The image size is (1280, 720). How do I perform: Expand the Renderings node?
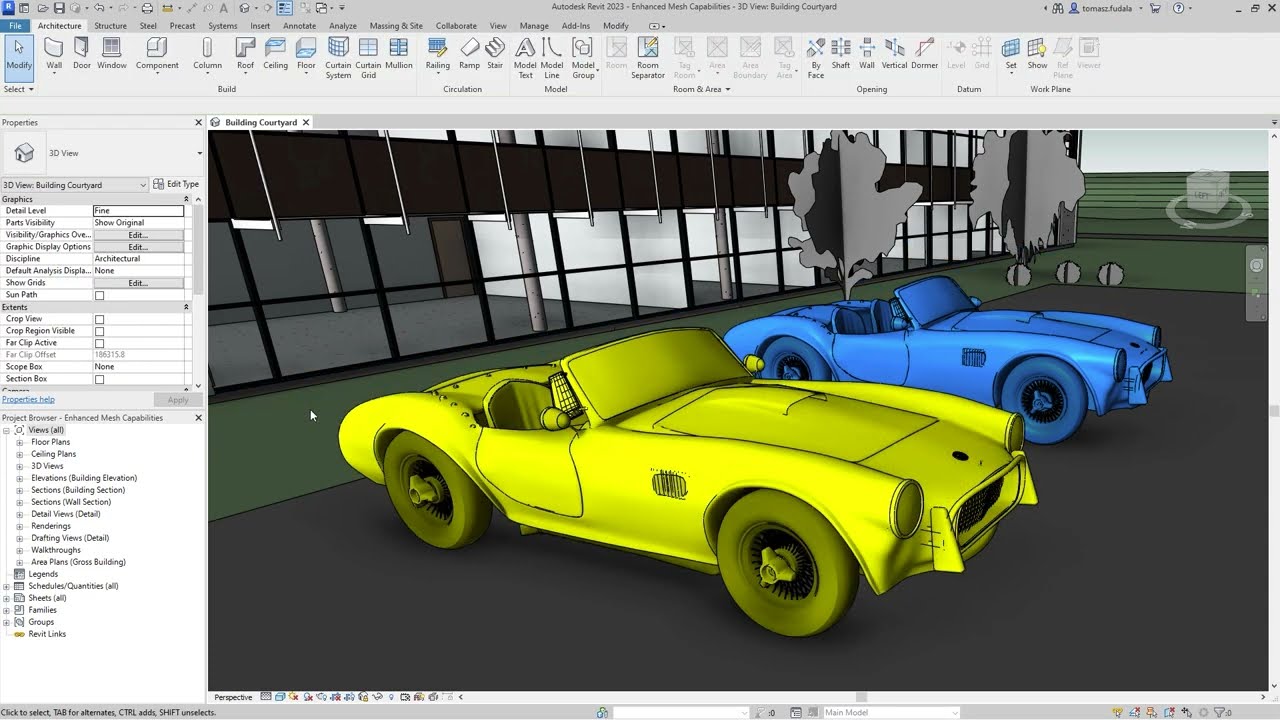point(19,526)
